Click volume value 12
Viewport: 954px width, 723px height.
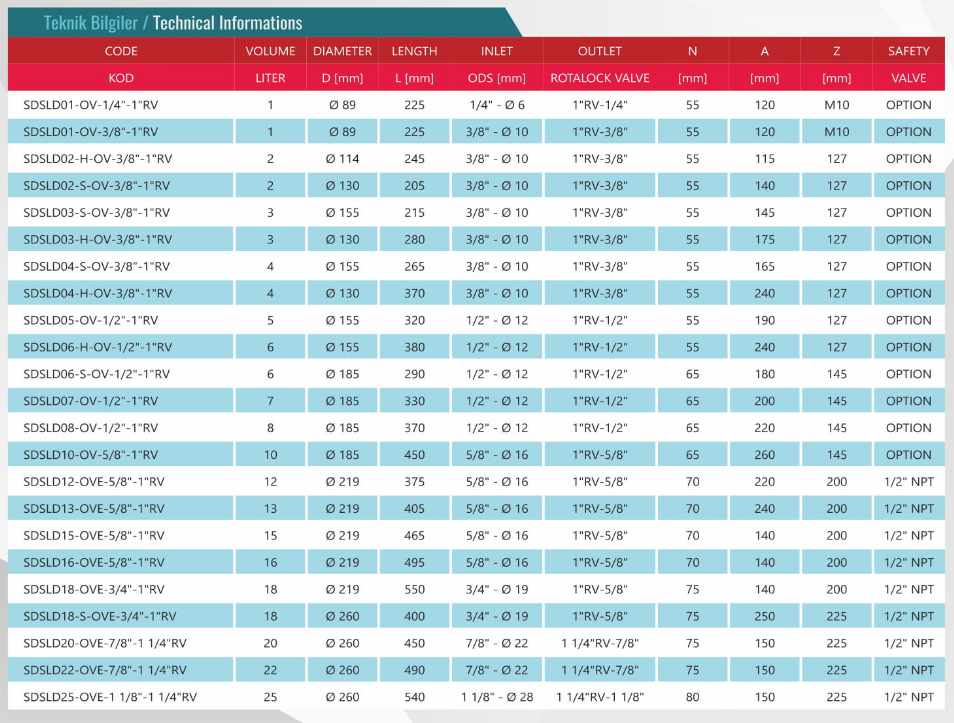pos(270,481)
